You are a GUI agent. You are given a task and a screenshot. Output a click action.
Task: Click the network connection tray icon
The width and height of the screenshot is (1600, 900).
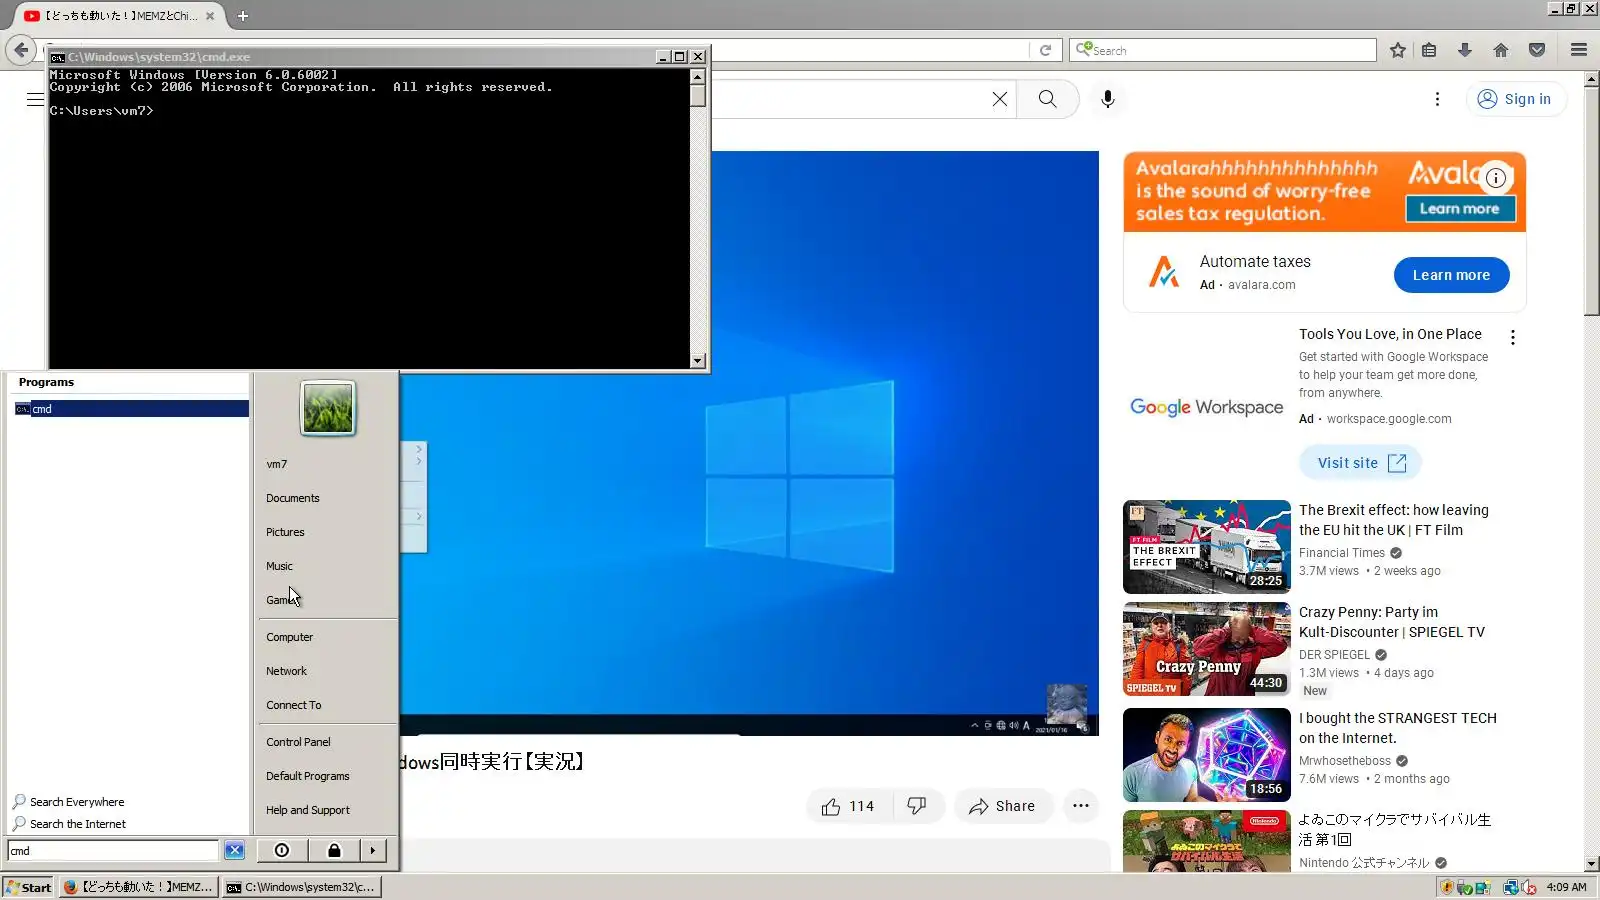[x=1512, y=887]
